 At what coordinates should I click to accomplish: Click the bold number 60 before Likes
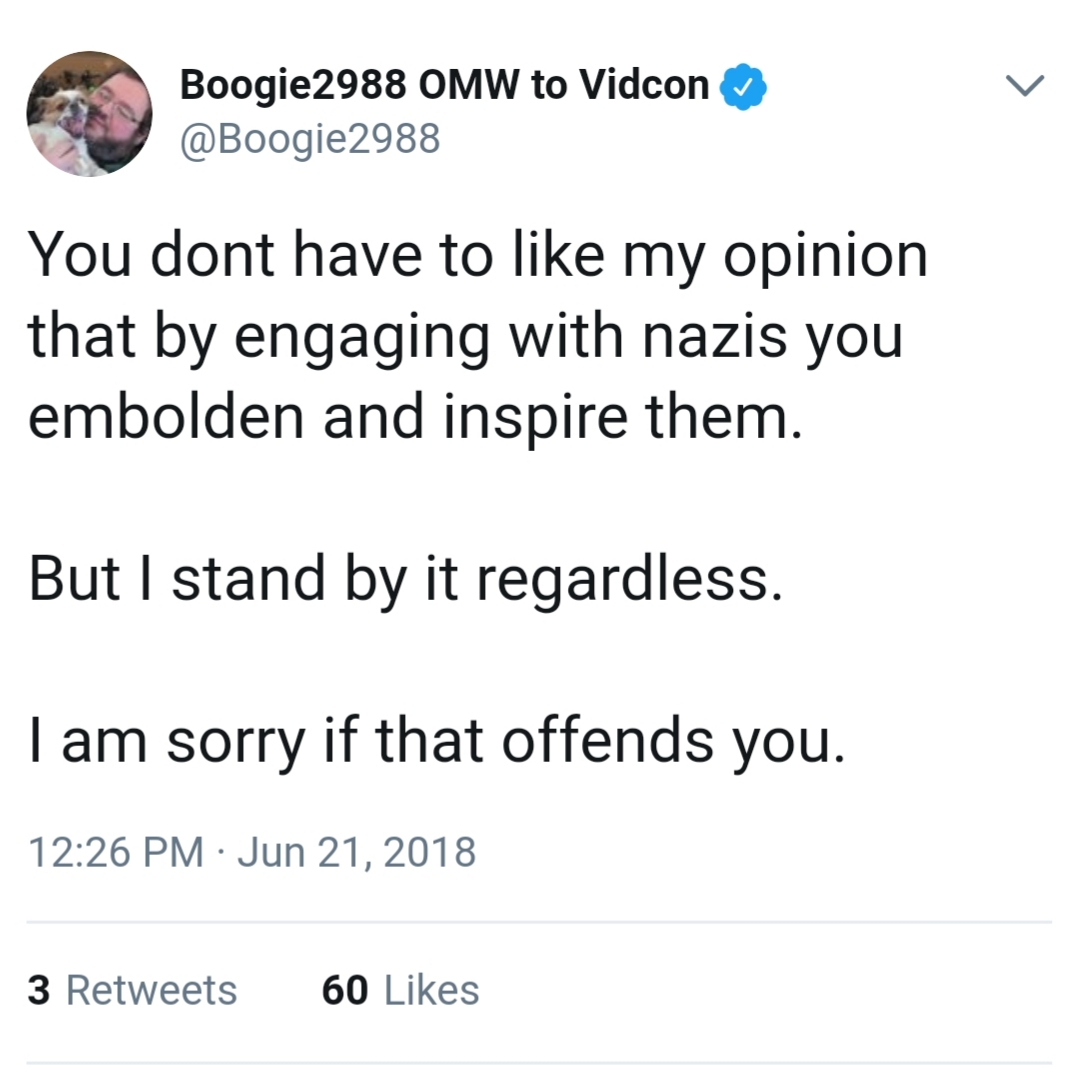(x=345, y=990)
